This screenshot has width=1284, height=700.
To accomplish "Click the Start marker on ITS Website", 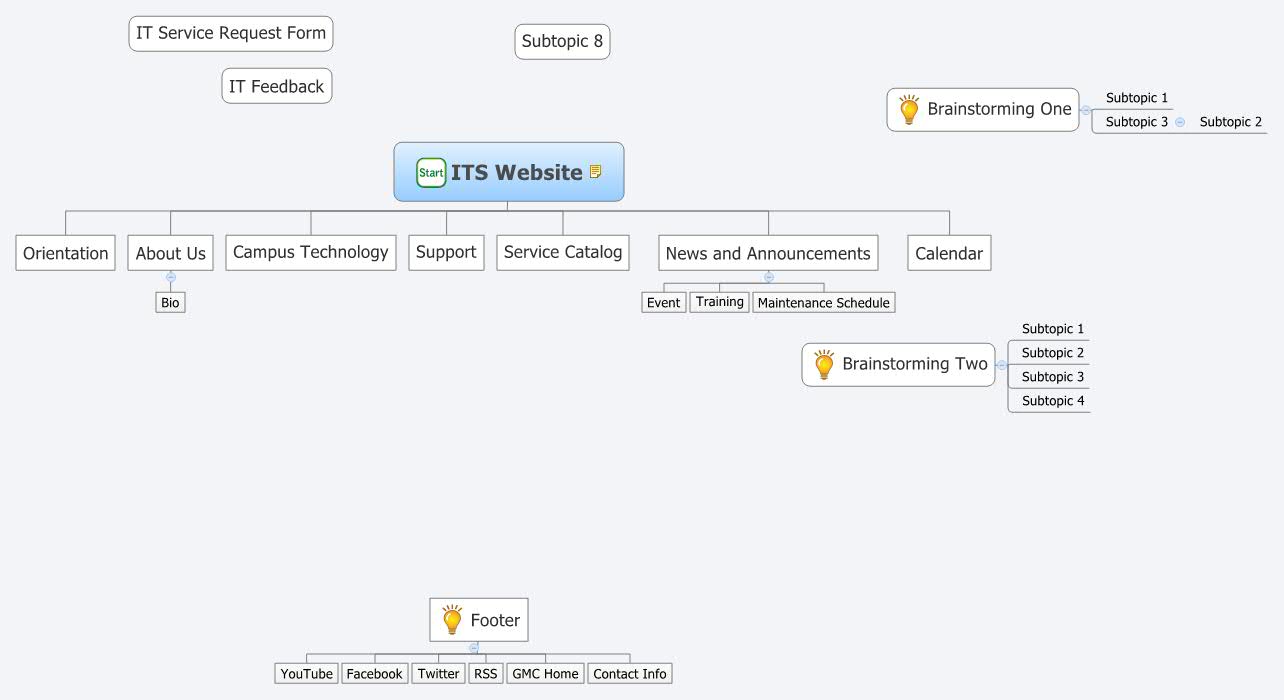I will (x=430, y=172).
